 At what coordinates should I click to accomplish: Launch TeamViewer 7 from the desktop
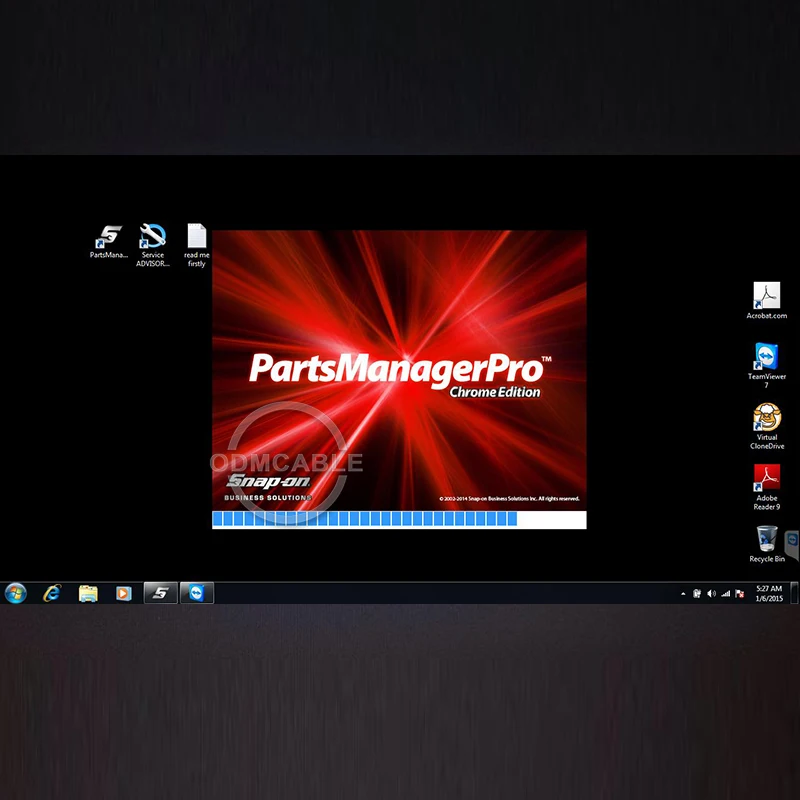coord(766,366)
